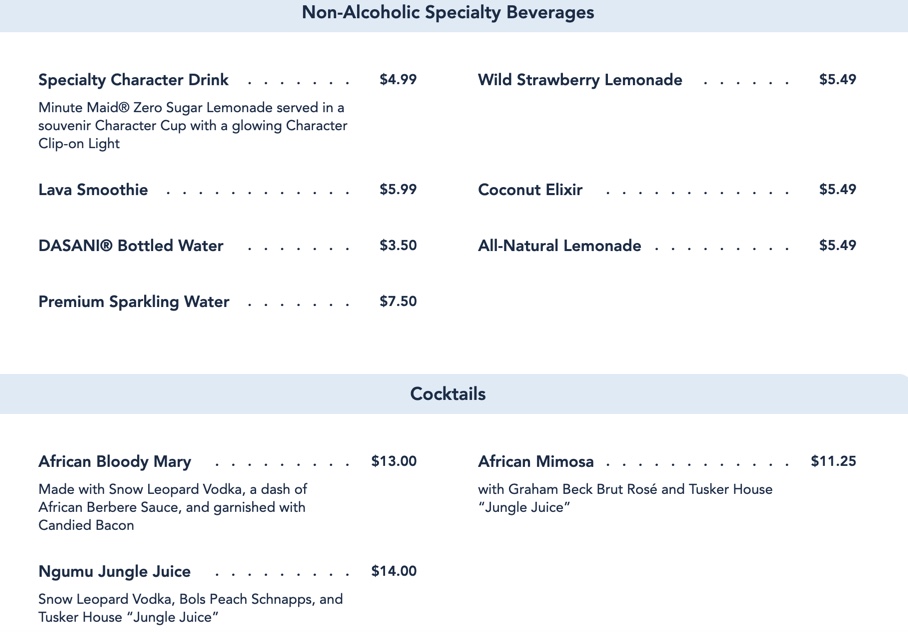Select the Wild Strawberry Lemonade item

coord(580,80)
